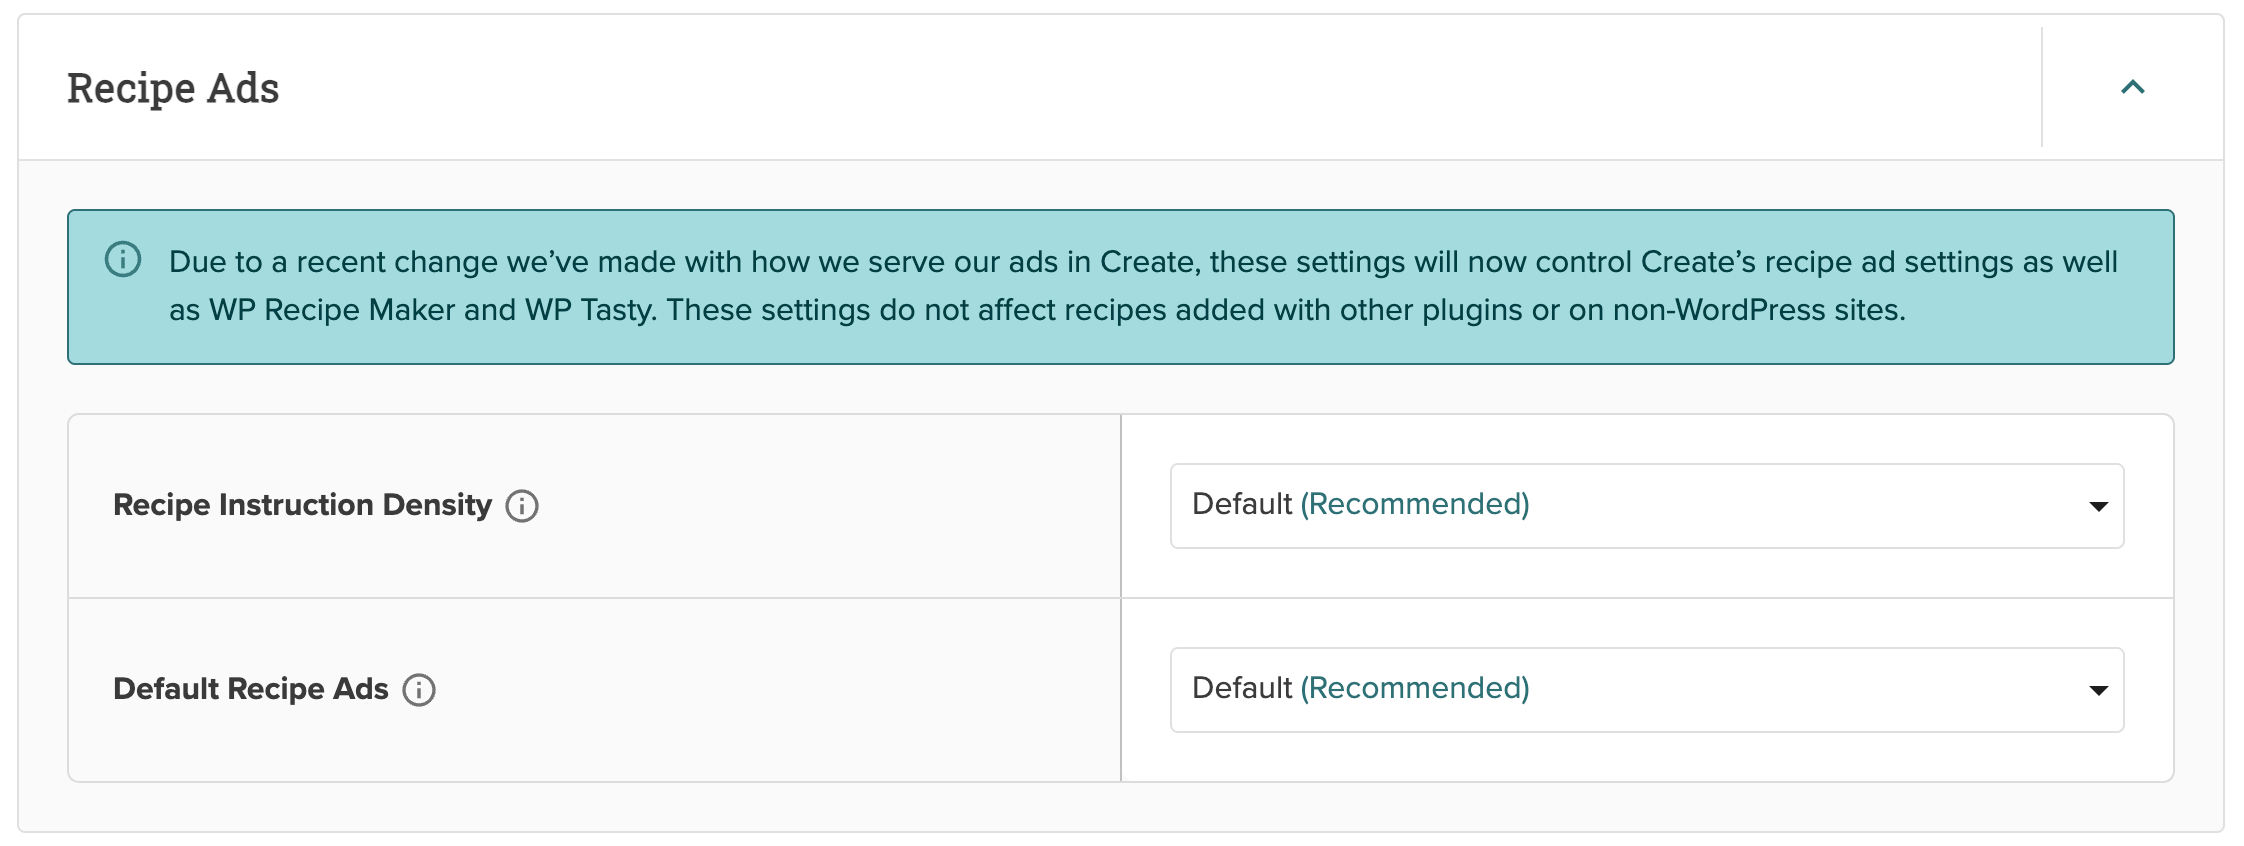Click "(Recommended)" in the Instruction Density select

click(x=1415, y=504)
